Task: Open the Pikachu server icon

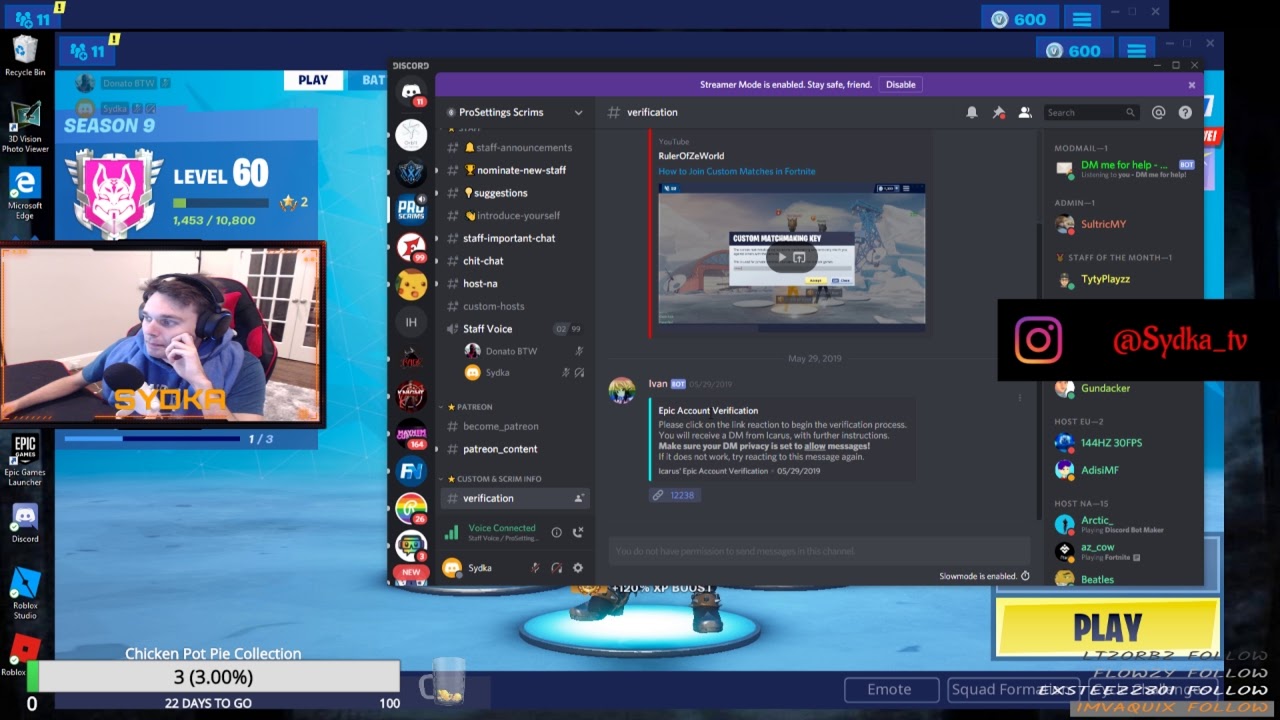Action: point(411,284)
